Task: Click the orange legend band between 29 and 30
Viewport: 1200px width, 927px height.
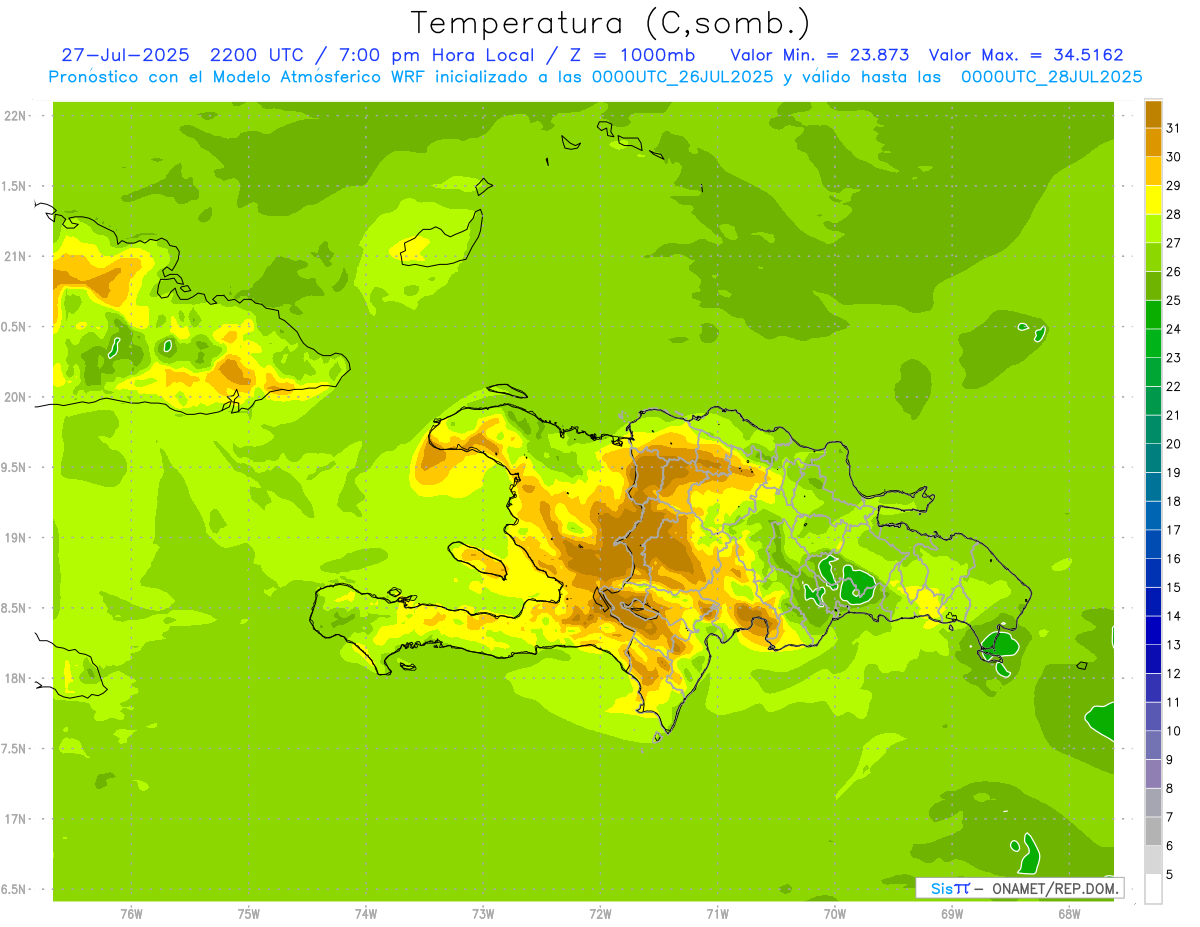Action: [x=1153, y=171]
